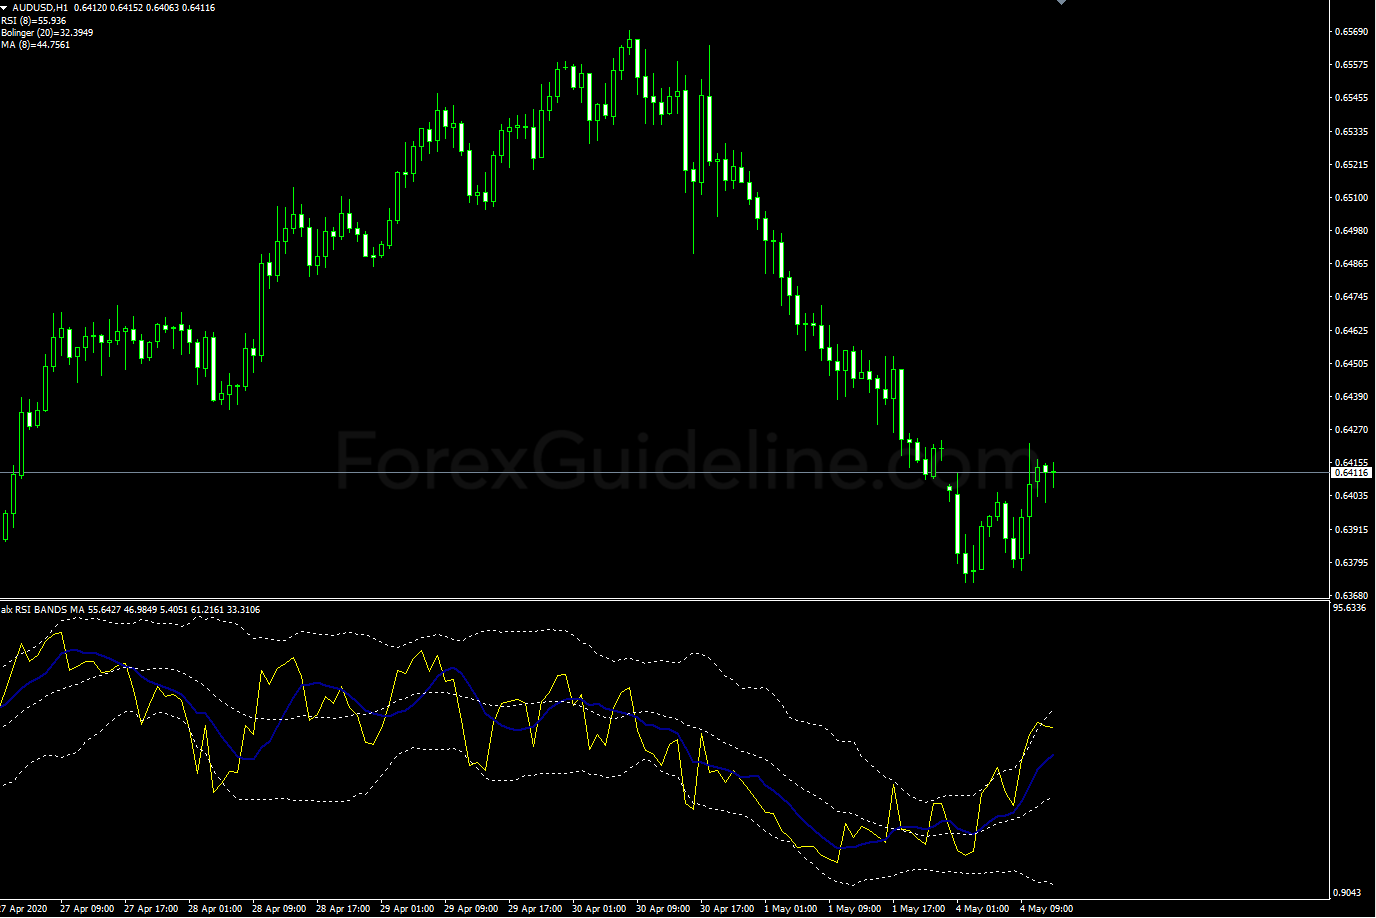Image resolution: width=1376 pixels, height=918 pixels.
Task: Open the quick-trade triangle beside AUDUSD,H1
Action: click(5, 8)
